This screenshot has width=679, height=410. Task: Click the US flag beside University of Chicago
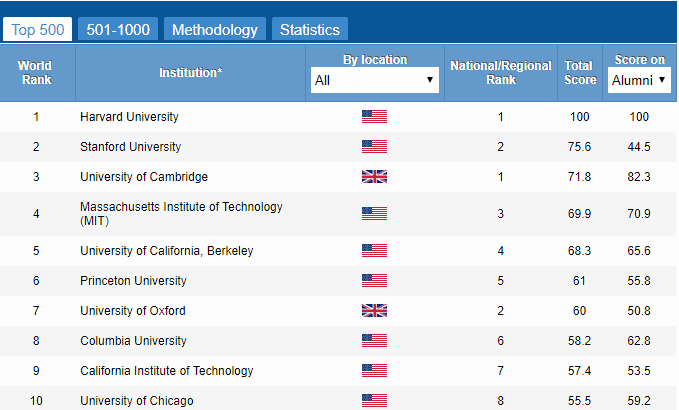pos(374,400)
